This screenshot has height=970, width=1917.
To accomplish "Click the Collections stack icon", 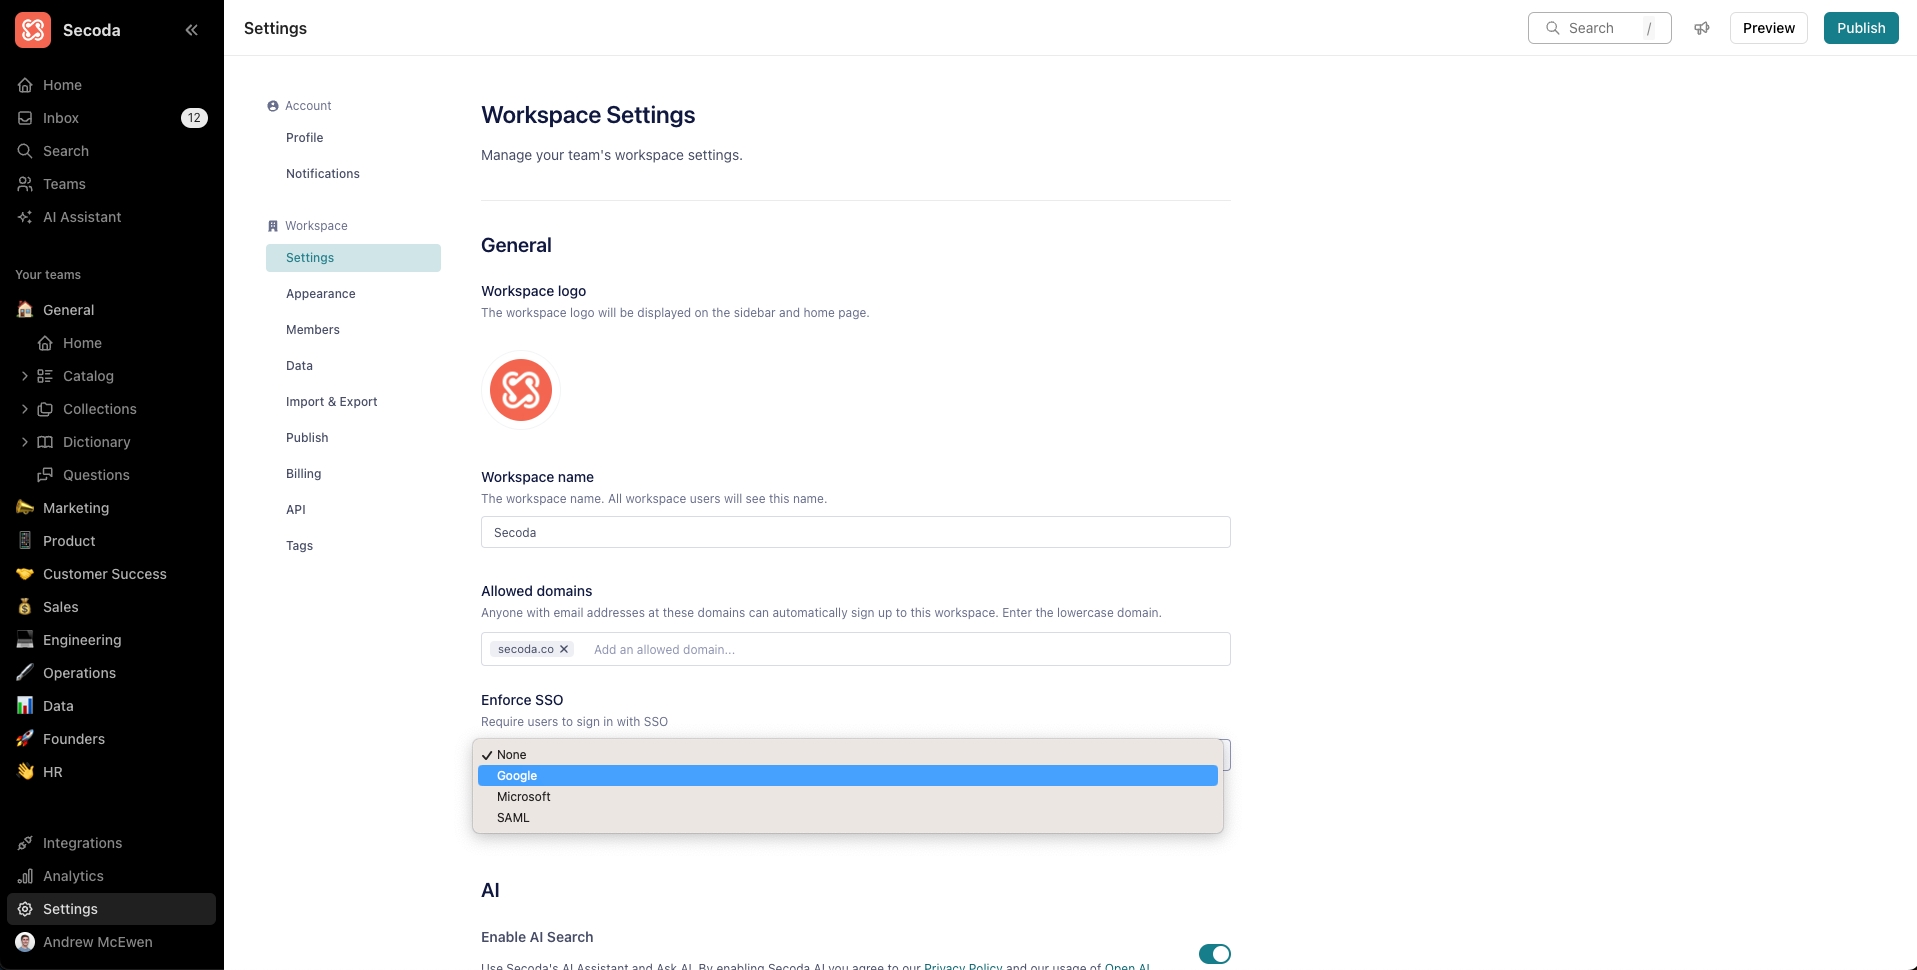I will (x=45, y=409).
